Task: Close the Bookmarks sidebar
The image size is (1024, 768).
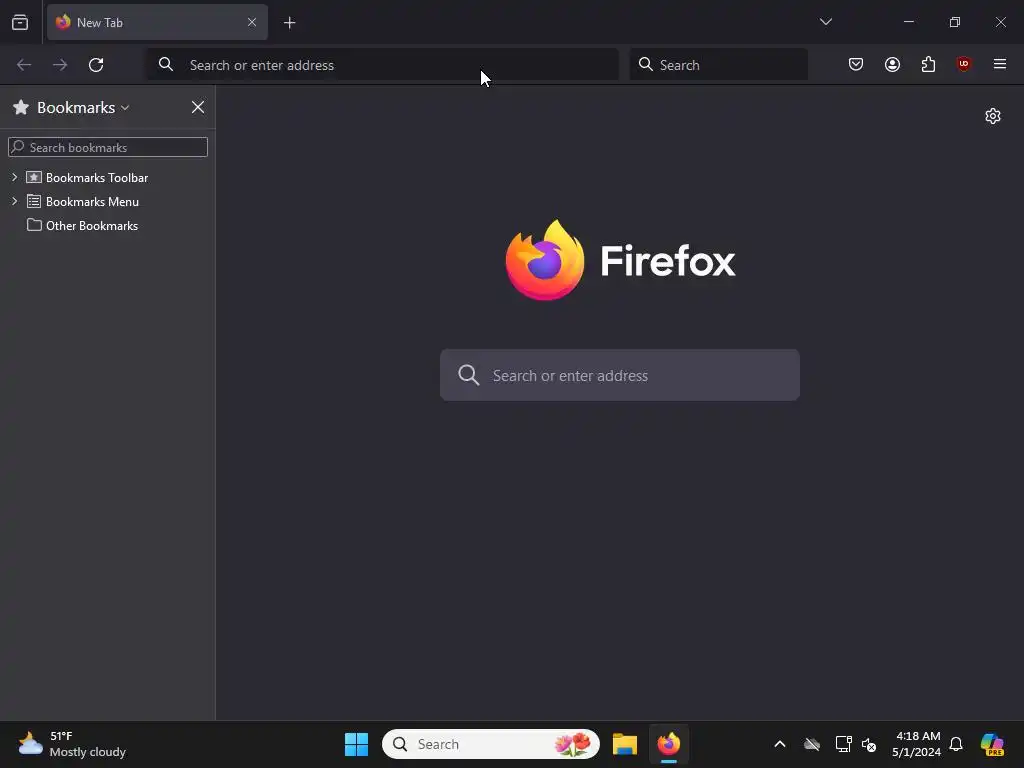Action: pyautogui.click(x=198, y=108)
